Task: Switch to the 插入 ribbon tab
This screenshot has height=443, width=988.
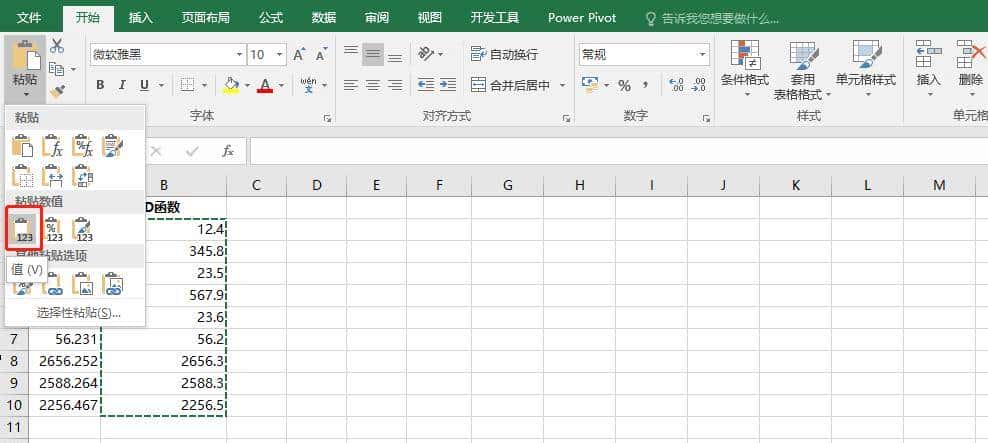Action: click(141, 18)
